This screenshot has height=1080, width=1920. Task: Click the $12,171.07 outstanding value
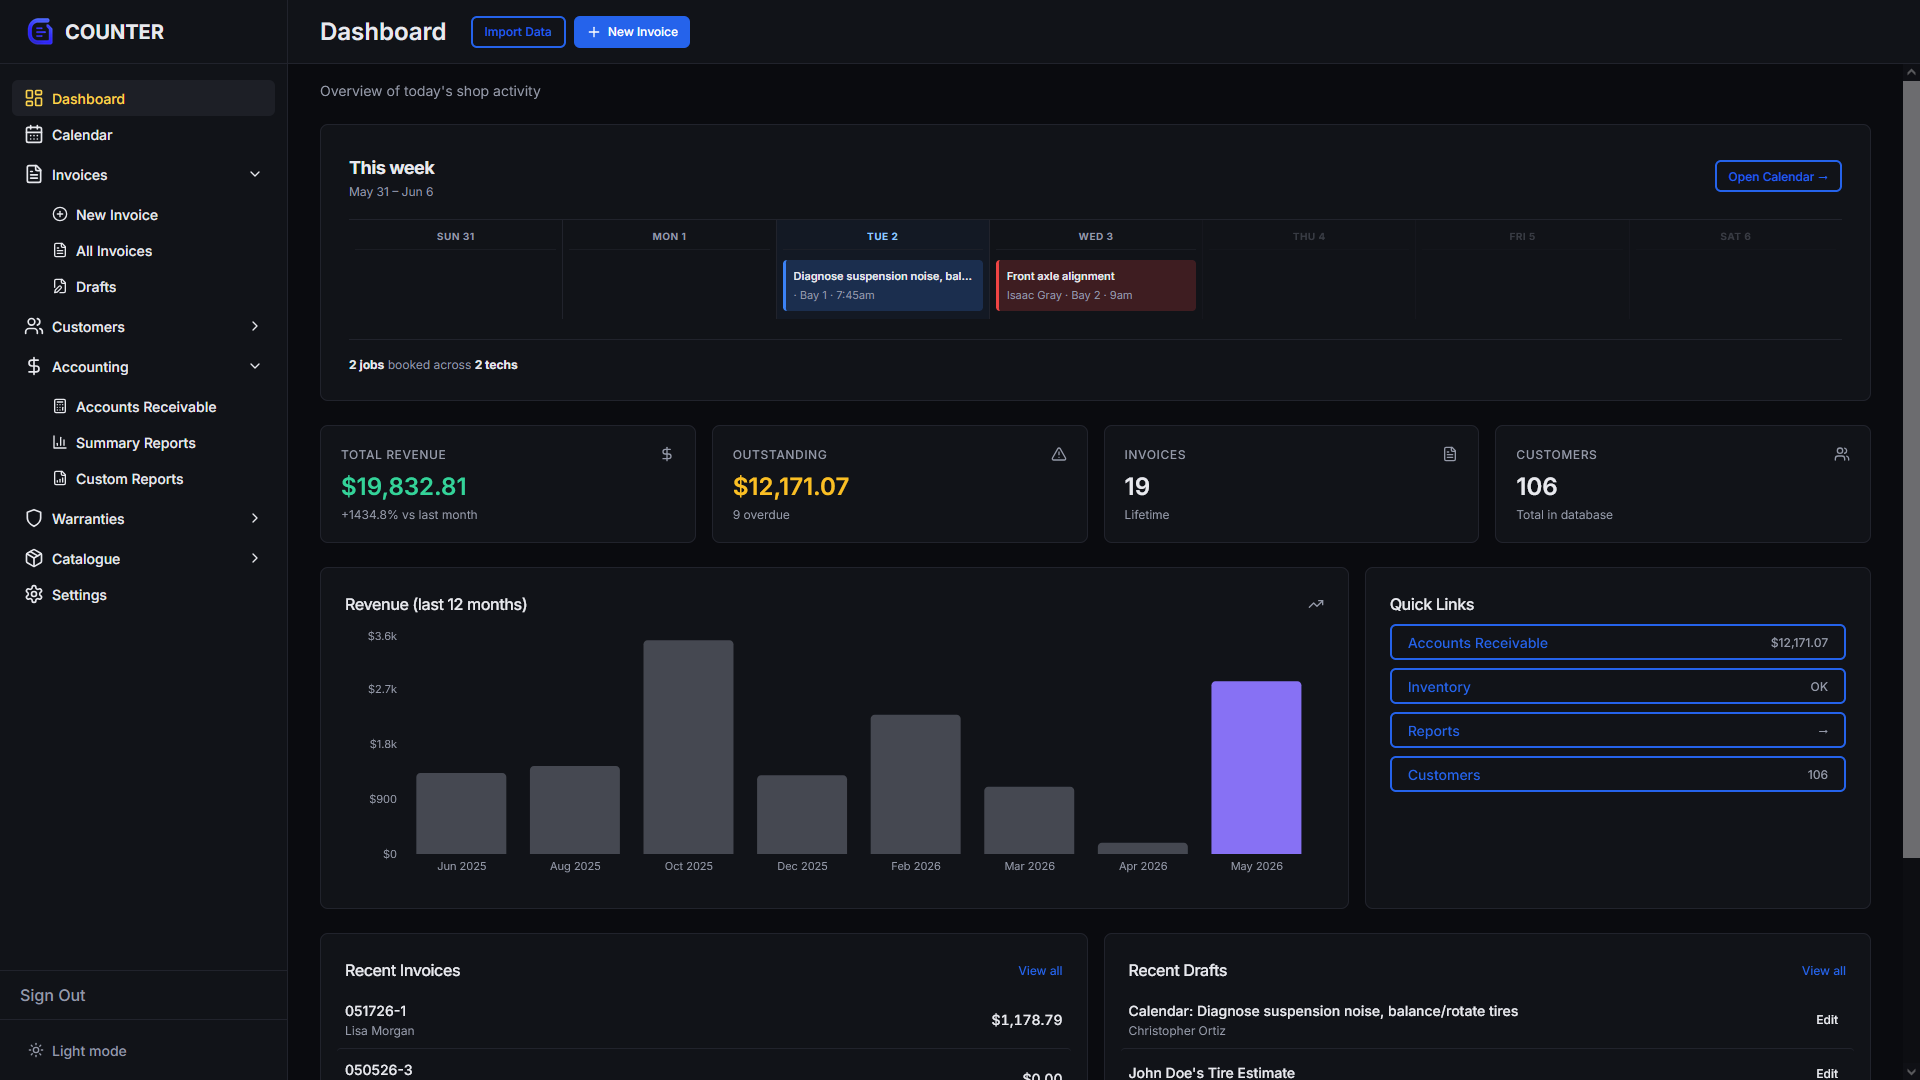[x=790, y=486]
